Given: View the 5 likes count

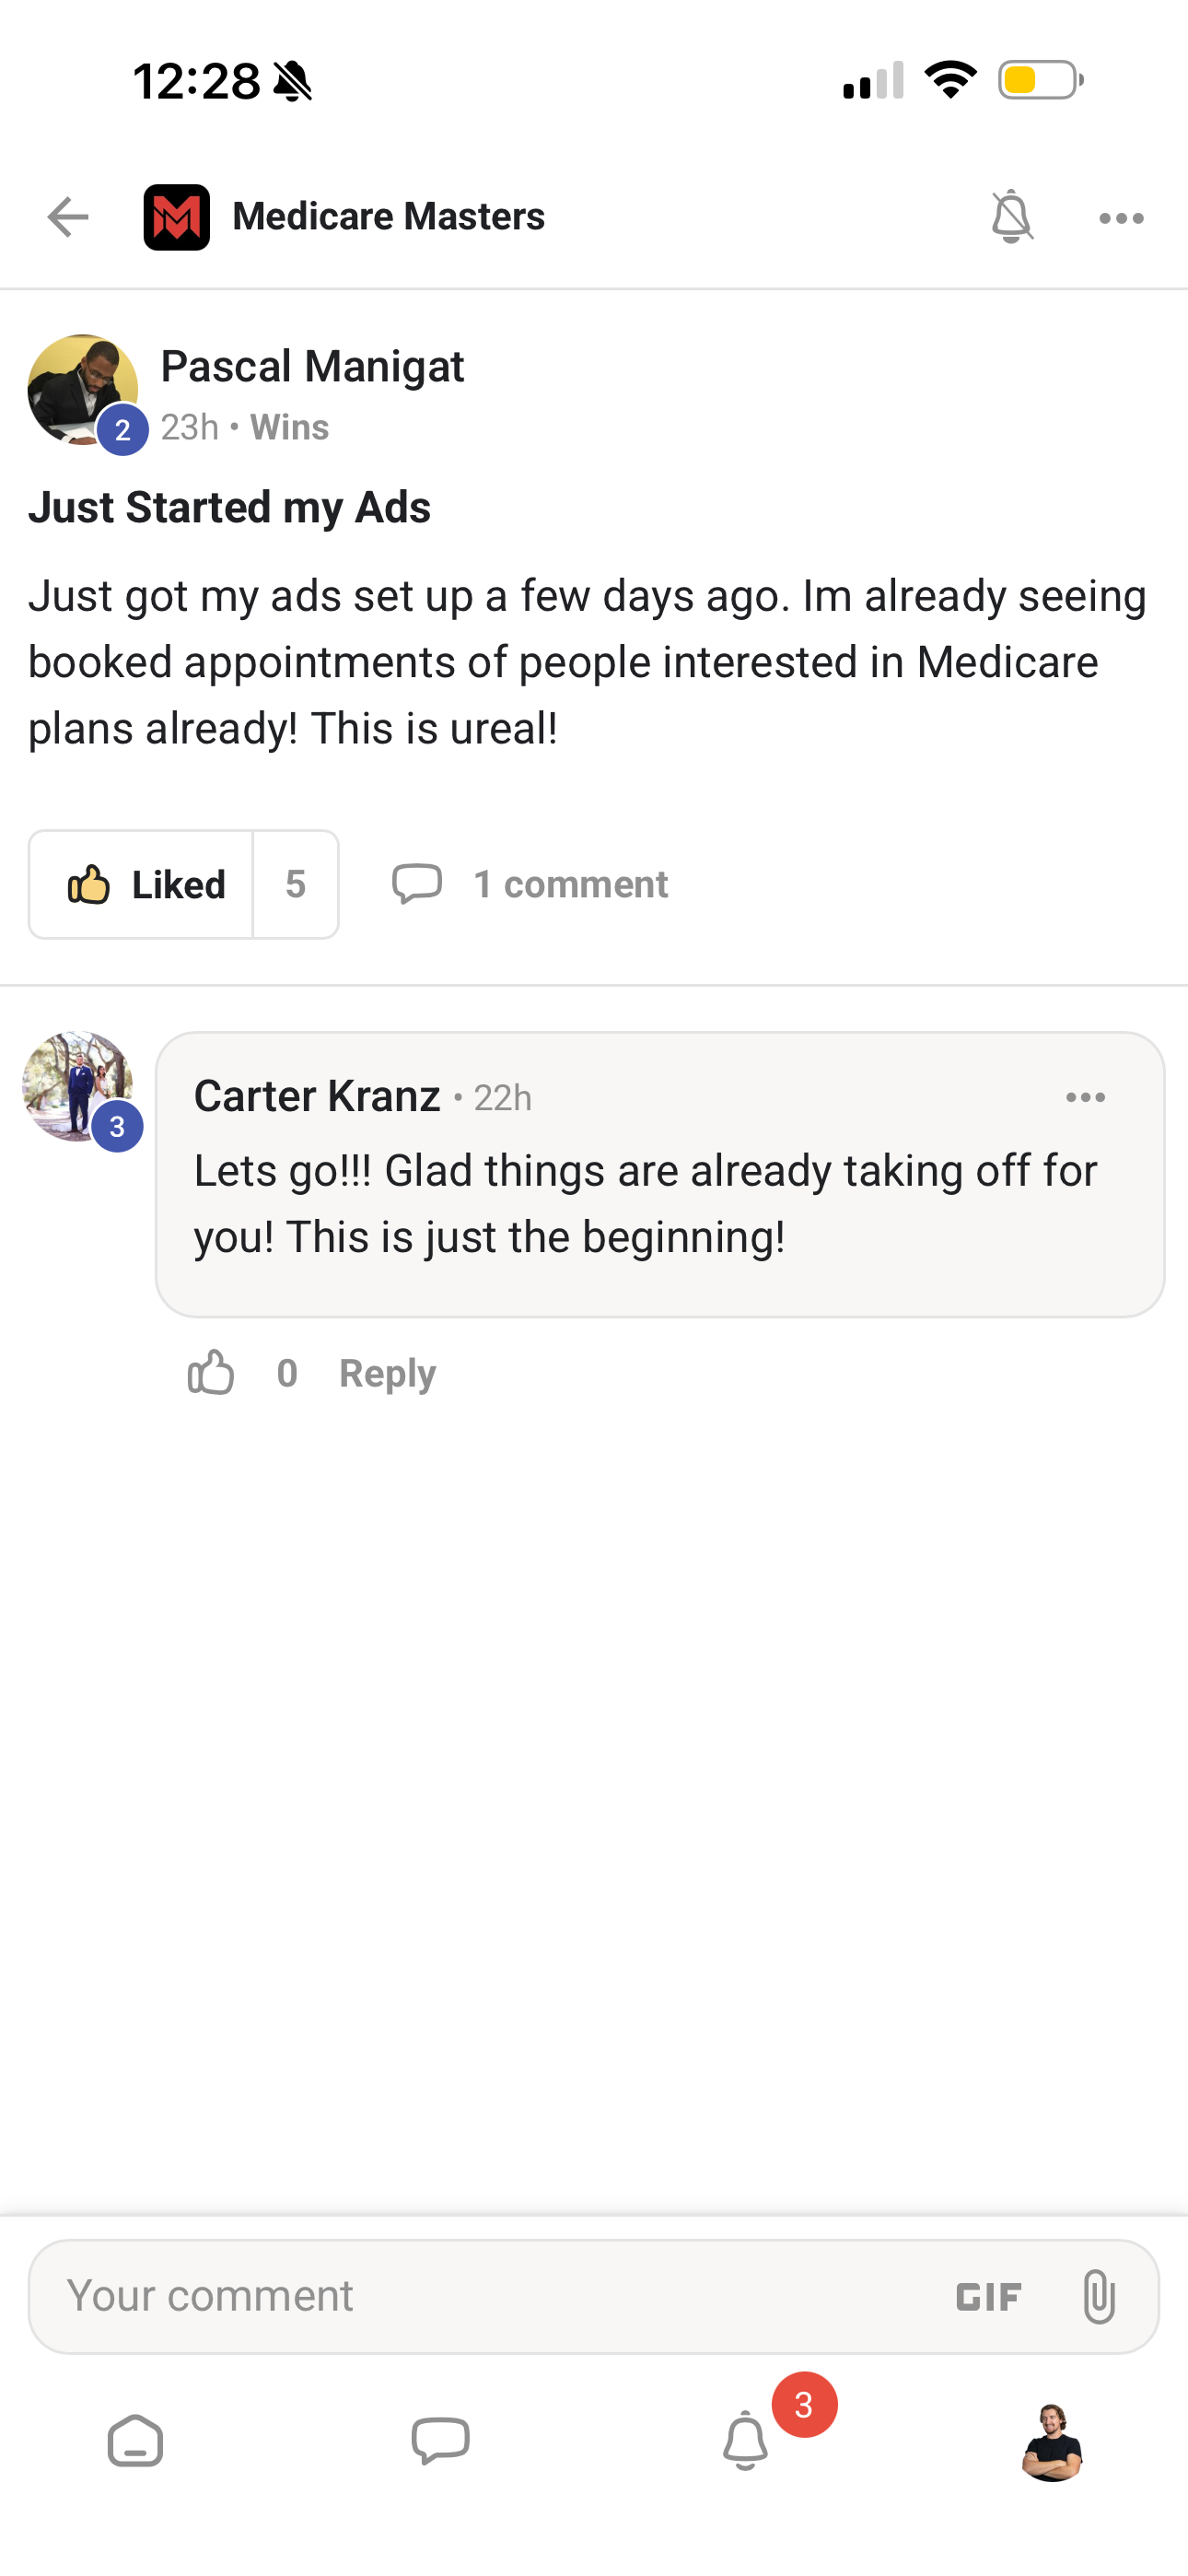Looking at the screenshot, I should [295, 885].
